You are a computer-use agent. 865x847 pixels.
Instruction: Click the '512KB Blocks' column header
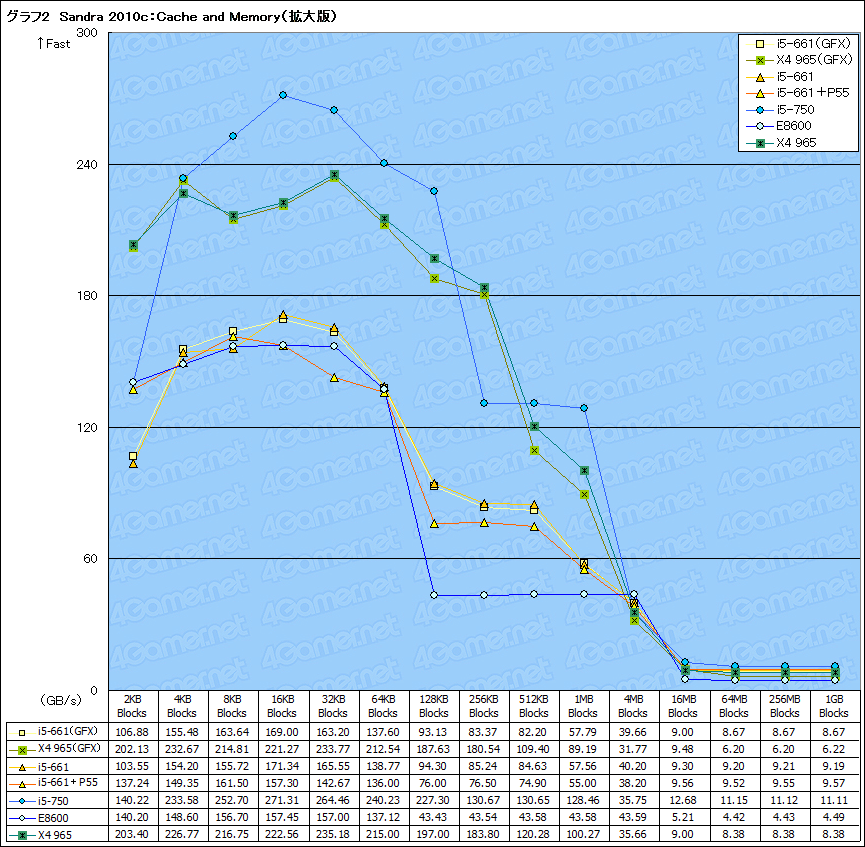pos(534,706)
